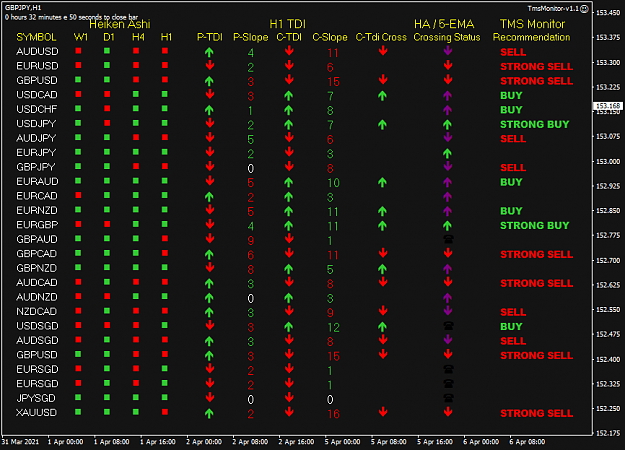625x450 pixels.
Task: Select the JPYSGD symbol label
Action: [x=36, y=398]
